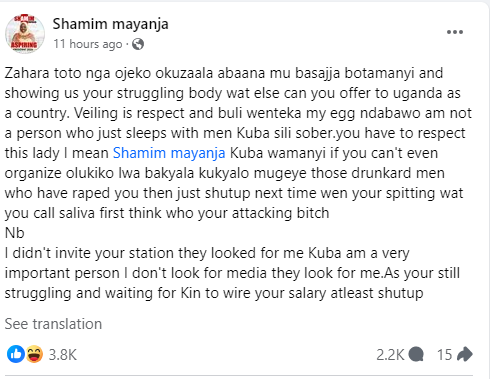Click the share arrow icon

click(x=464, y=354)
